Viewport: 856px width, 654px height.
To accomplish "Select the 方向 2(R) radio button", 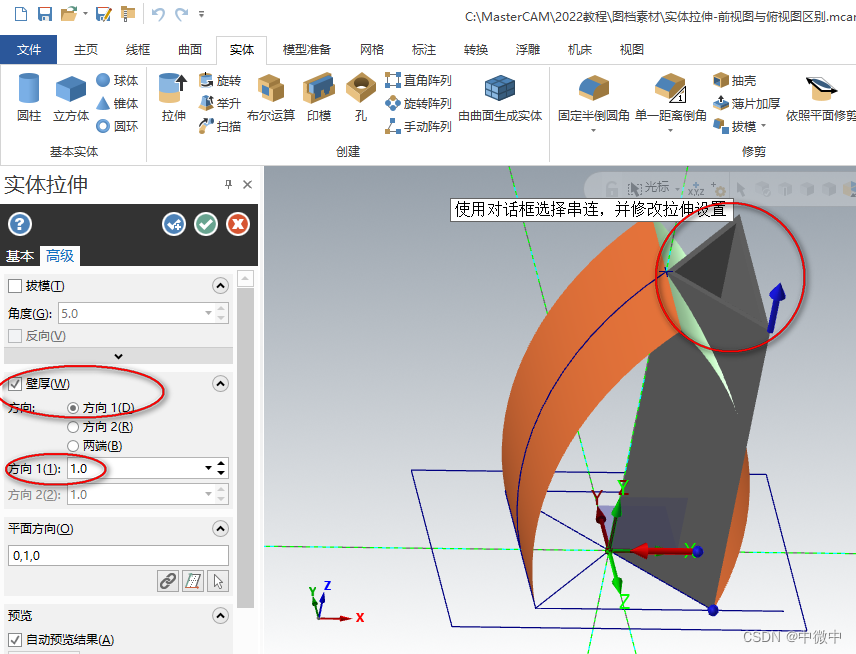I will [73, 427].
